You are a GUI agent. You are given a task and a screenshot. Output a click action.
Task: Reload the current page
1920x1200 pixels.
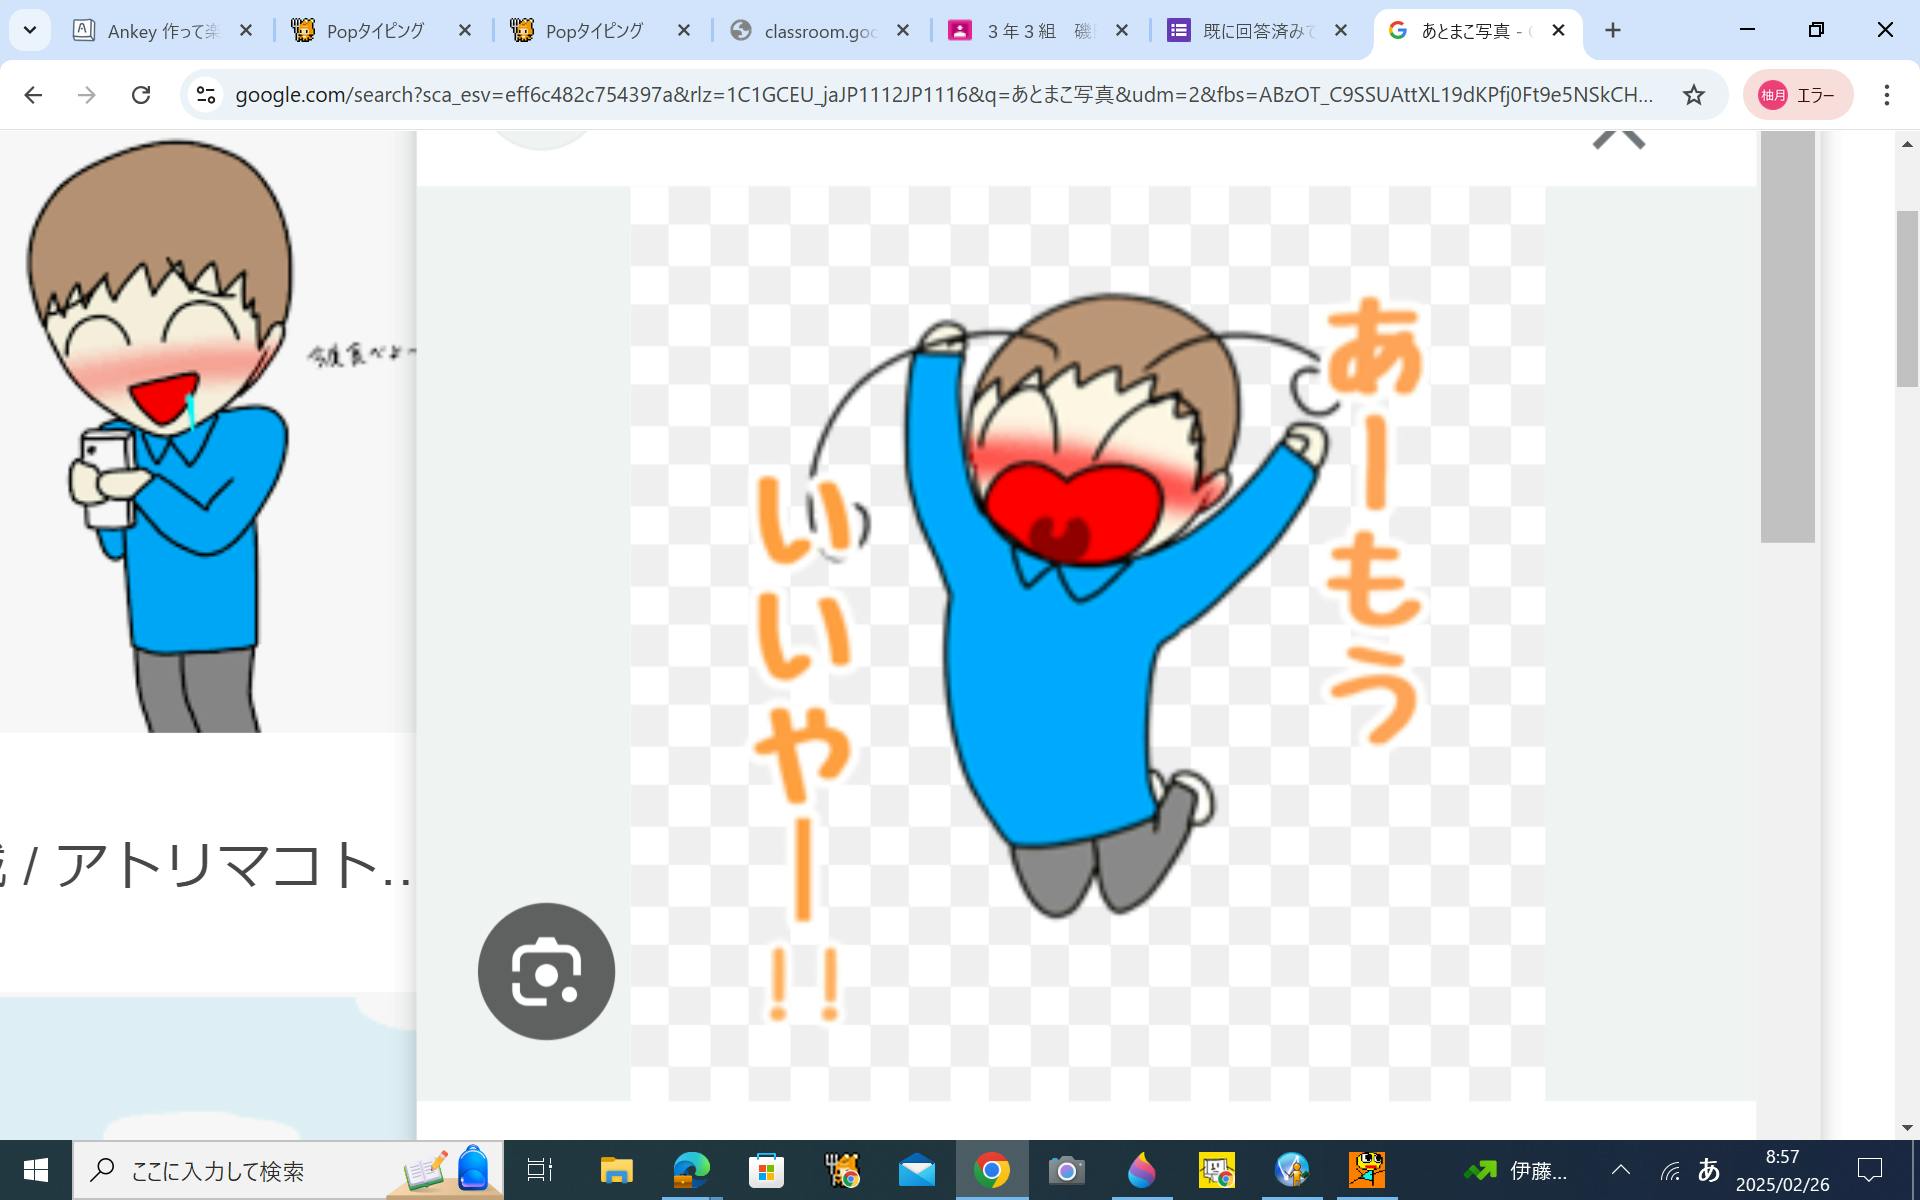click(x=141, y=95)
